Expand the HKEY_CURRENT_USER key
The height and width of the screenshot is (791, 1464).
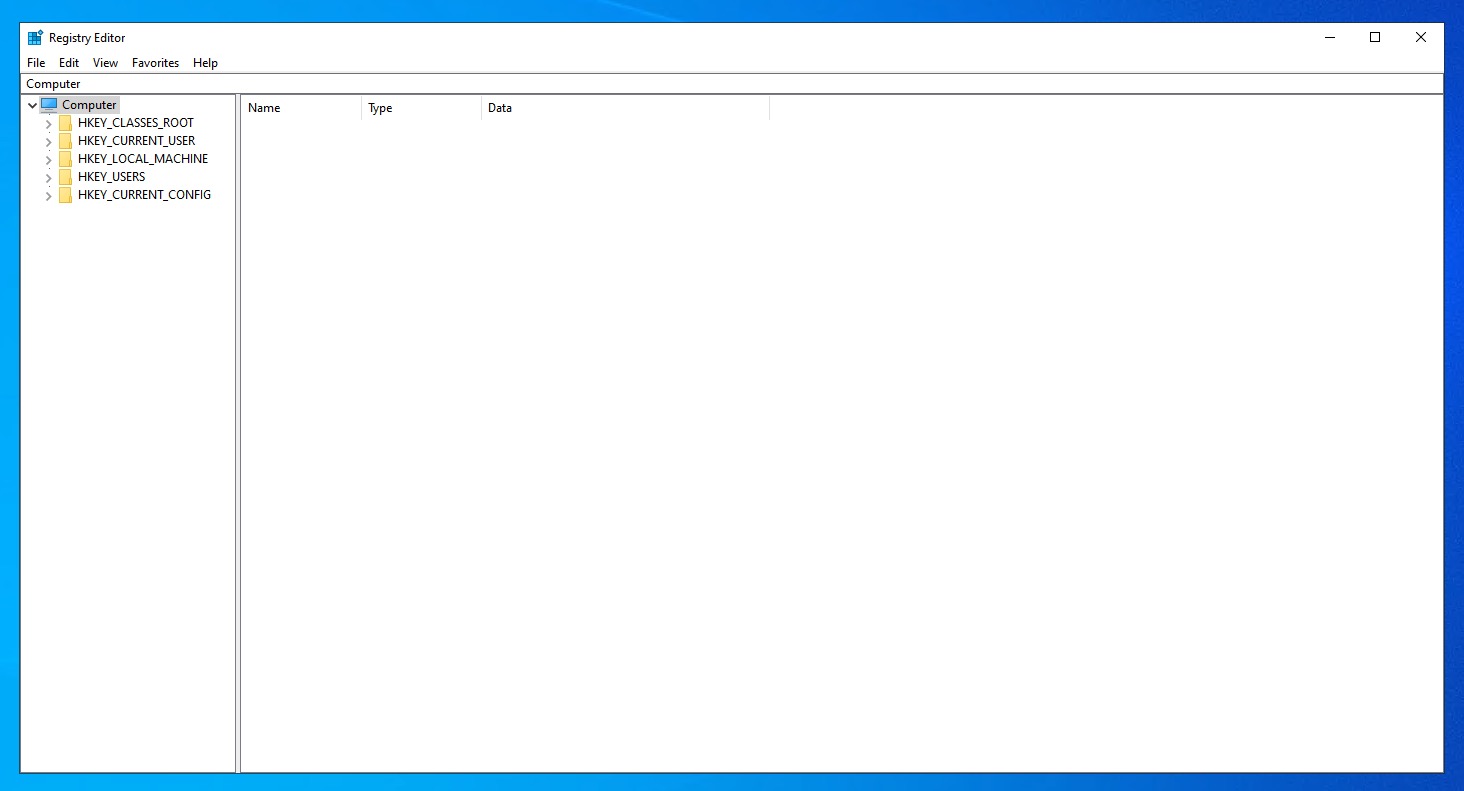point(48,142)
